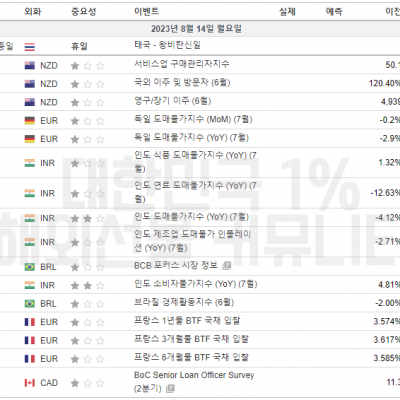Open the report icon next to BCB 포커스 시장 정보
The height and width of the screenshot is (400, 400).
pyautogui.click(x=227, y=266)
